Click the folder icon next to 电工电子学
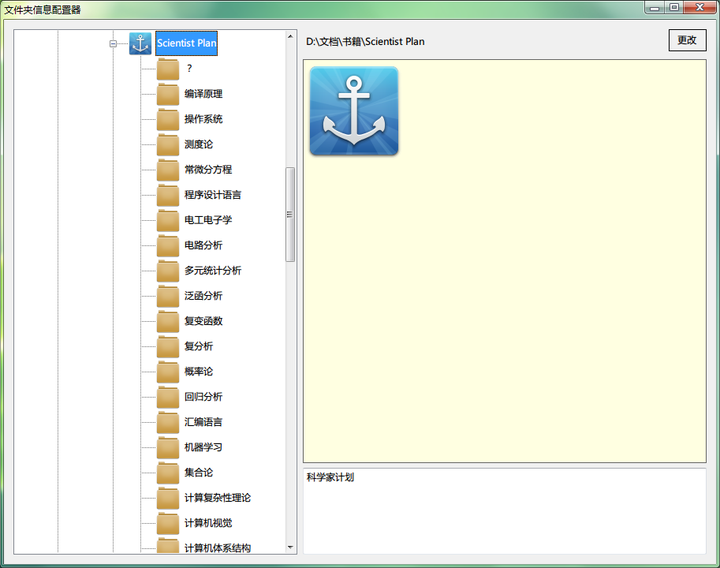The image size is (720, 568). pos(168,220)
